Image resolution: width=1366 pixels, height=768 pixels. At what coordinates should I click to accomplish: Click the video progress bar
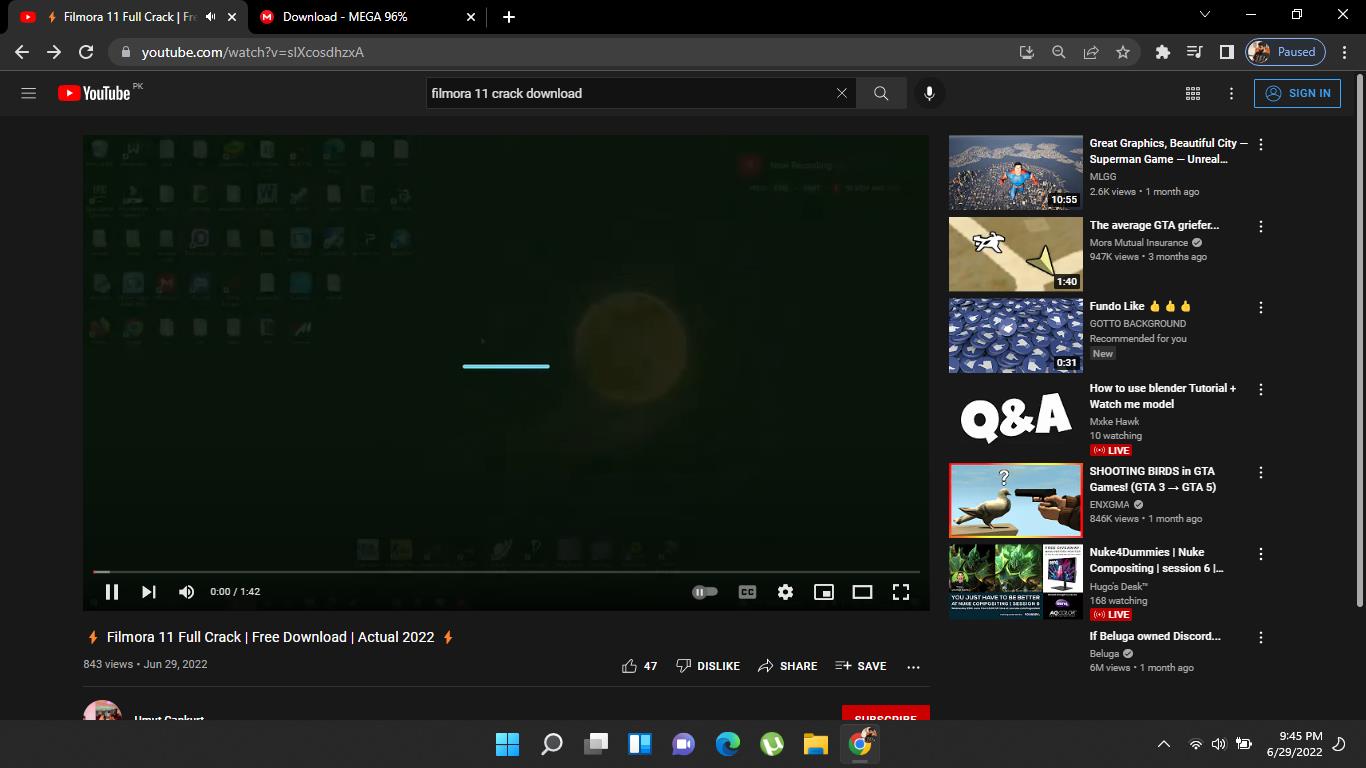(506, 572)
